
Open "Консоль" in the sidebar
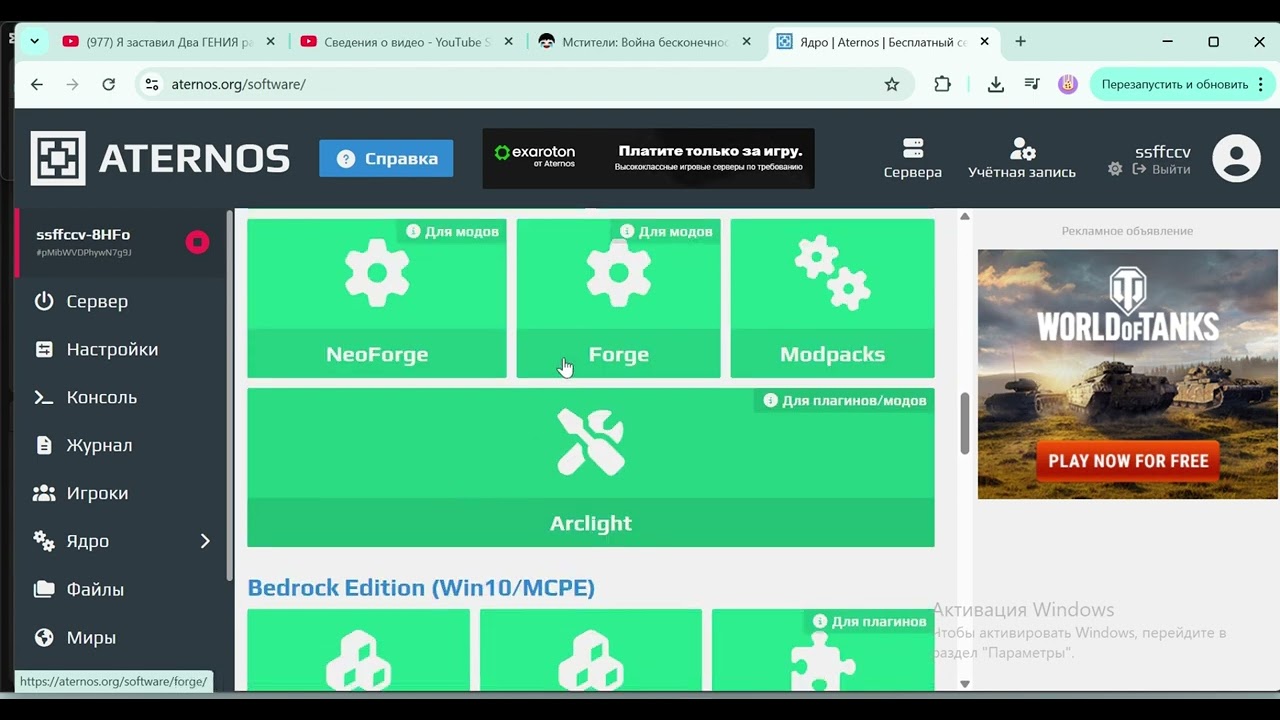(x=122, y=397)
